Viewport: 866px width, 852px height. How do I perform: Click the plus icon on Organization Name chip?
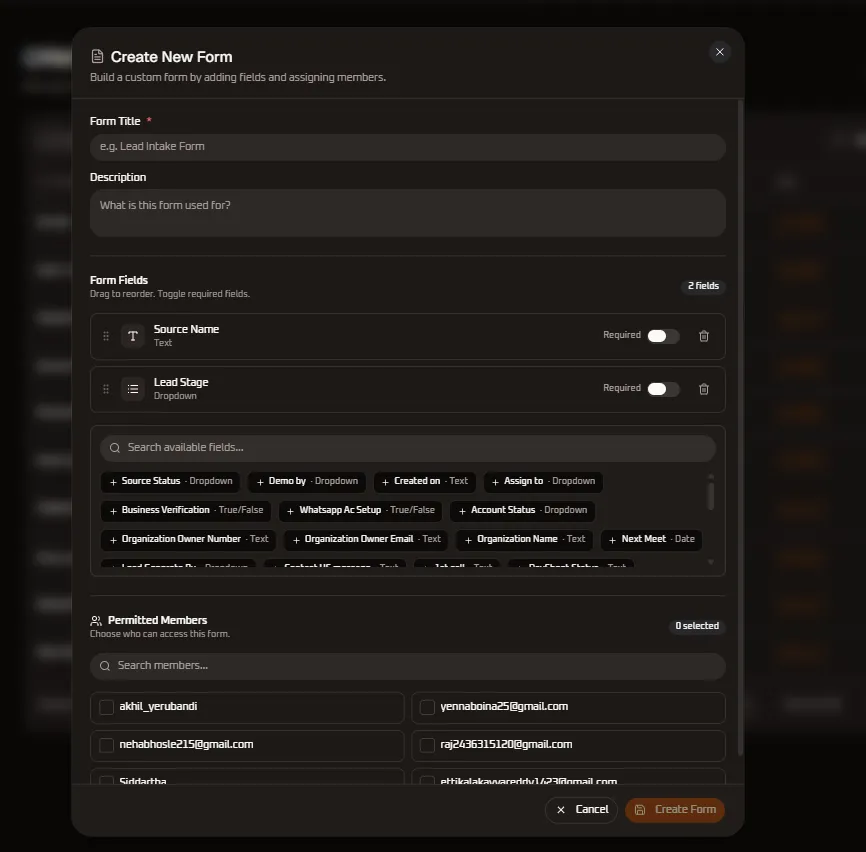(x=468, y=540)
